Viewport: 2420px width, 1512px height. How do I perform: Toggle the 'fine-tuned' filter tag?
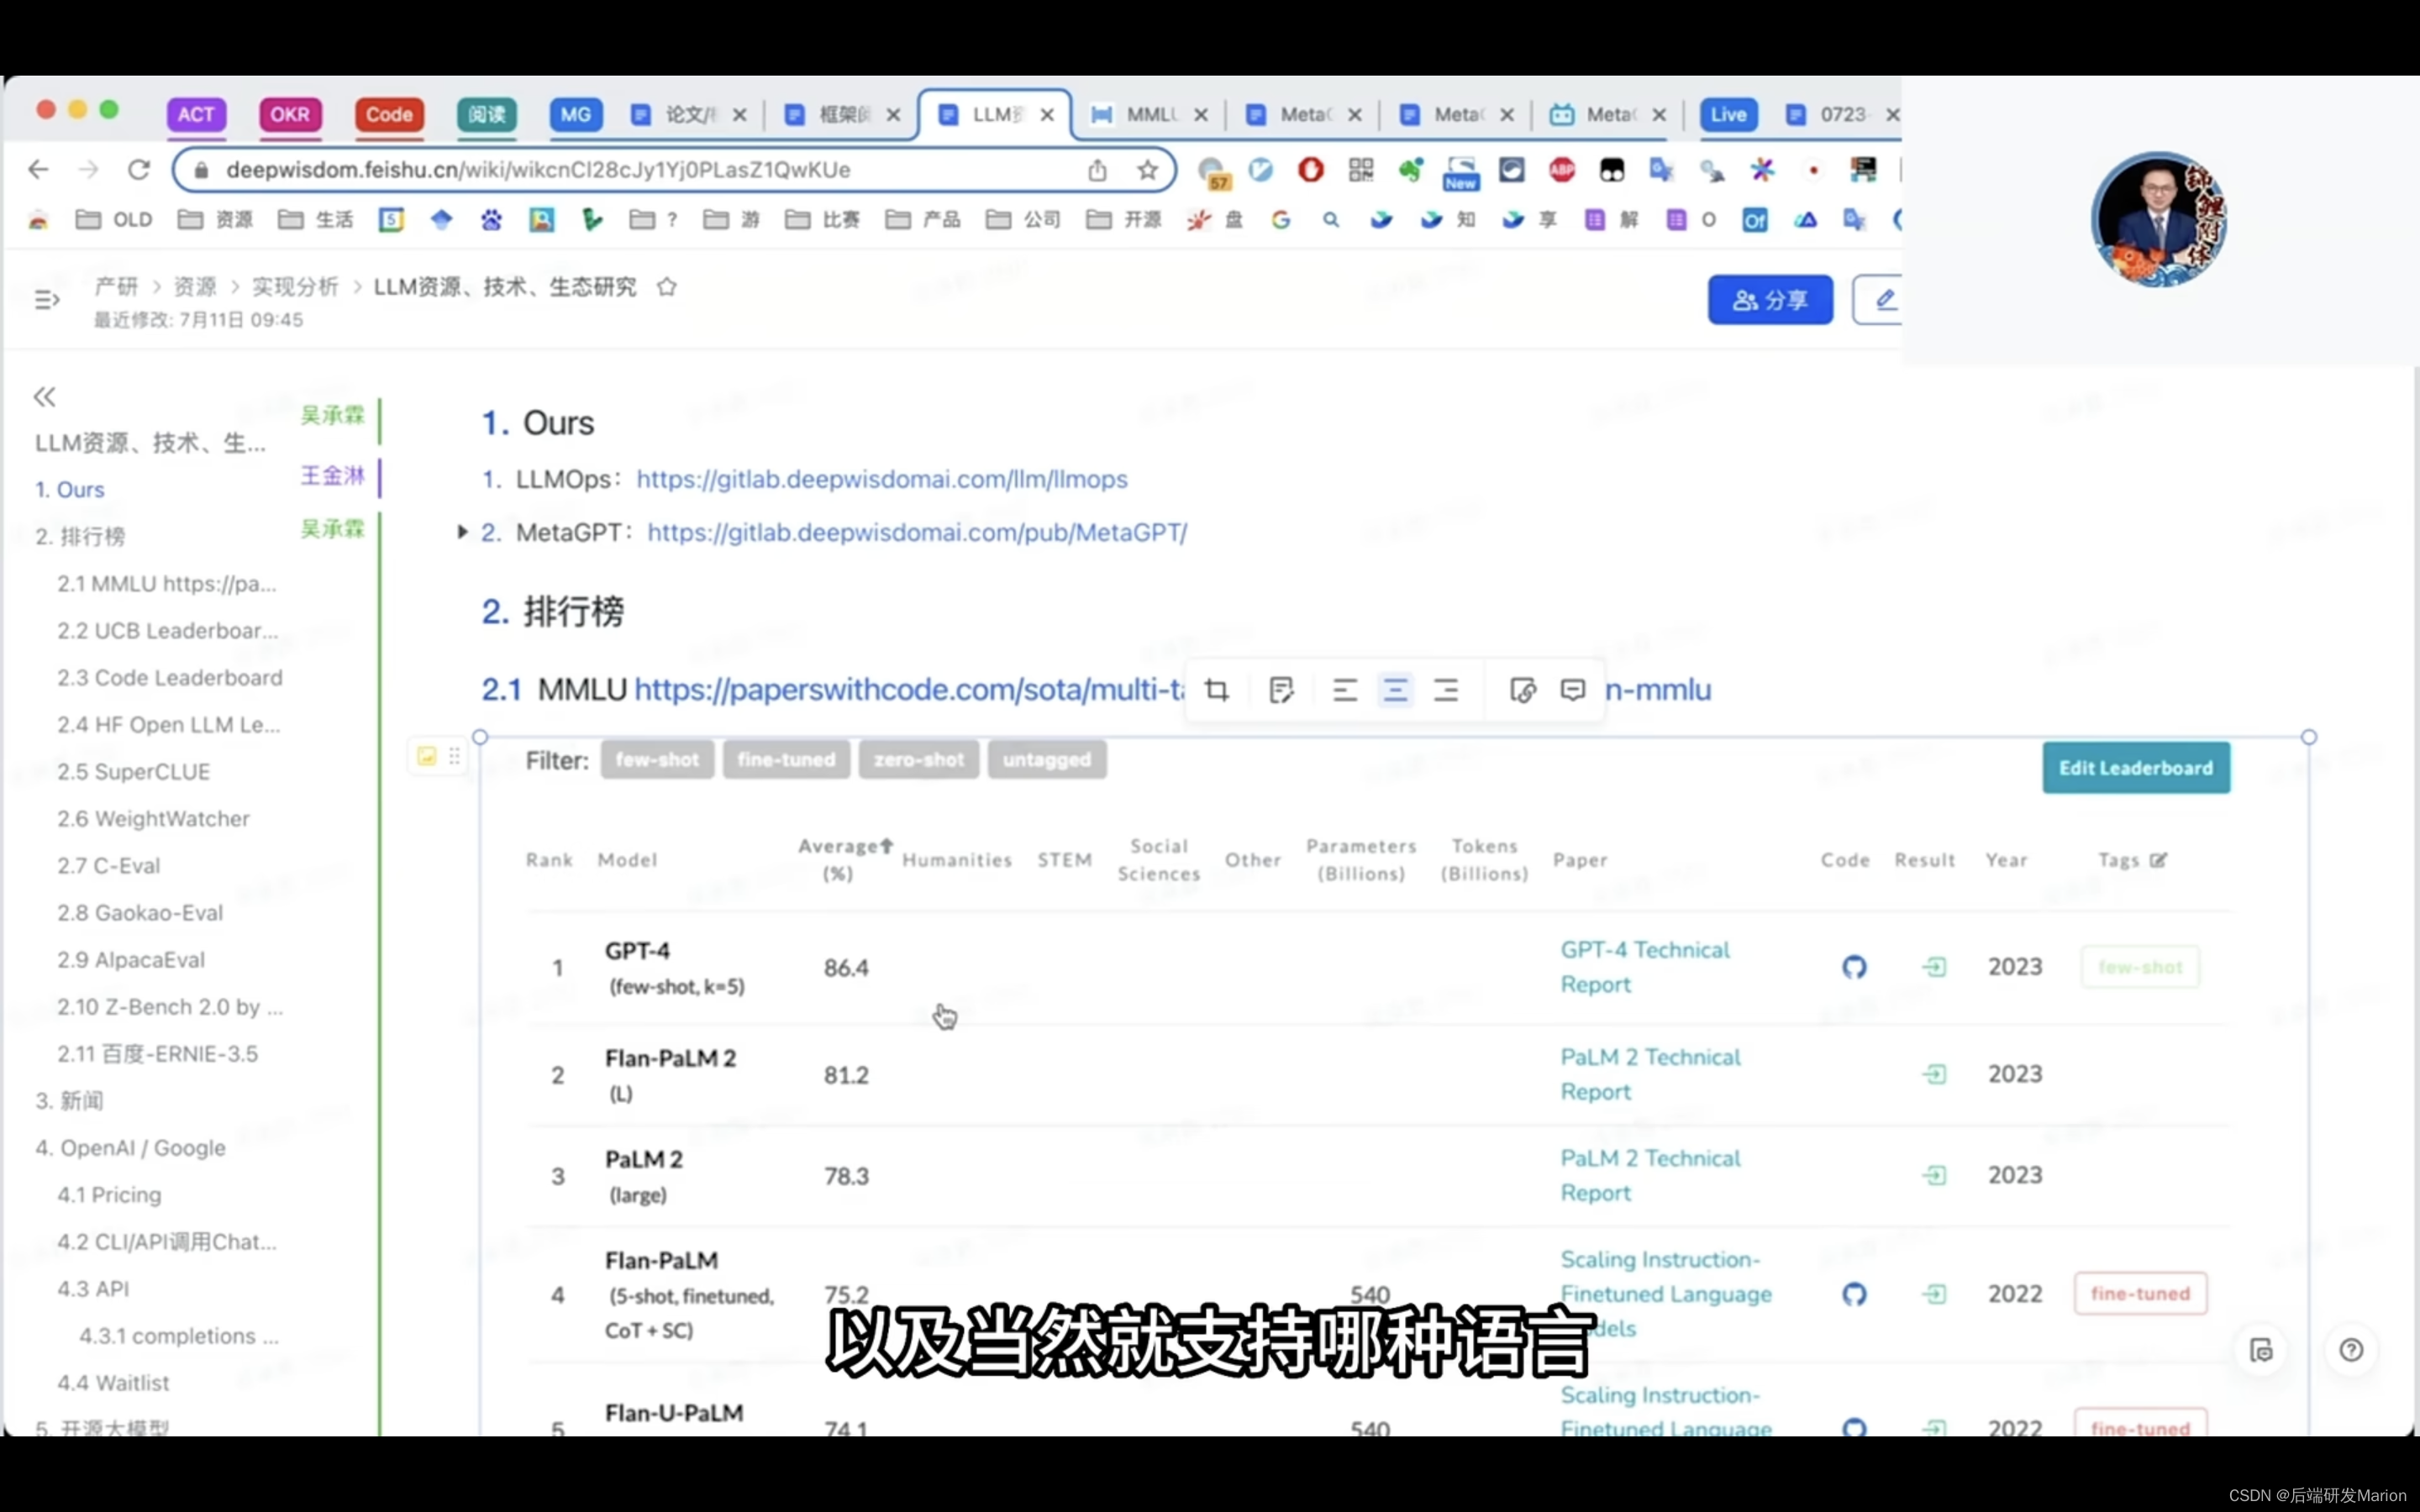click(786, 759)
